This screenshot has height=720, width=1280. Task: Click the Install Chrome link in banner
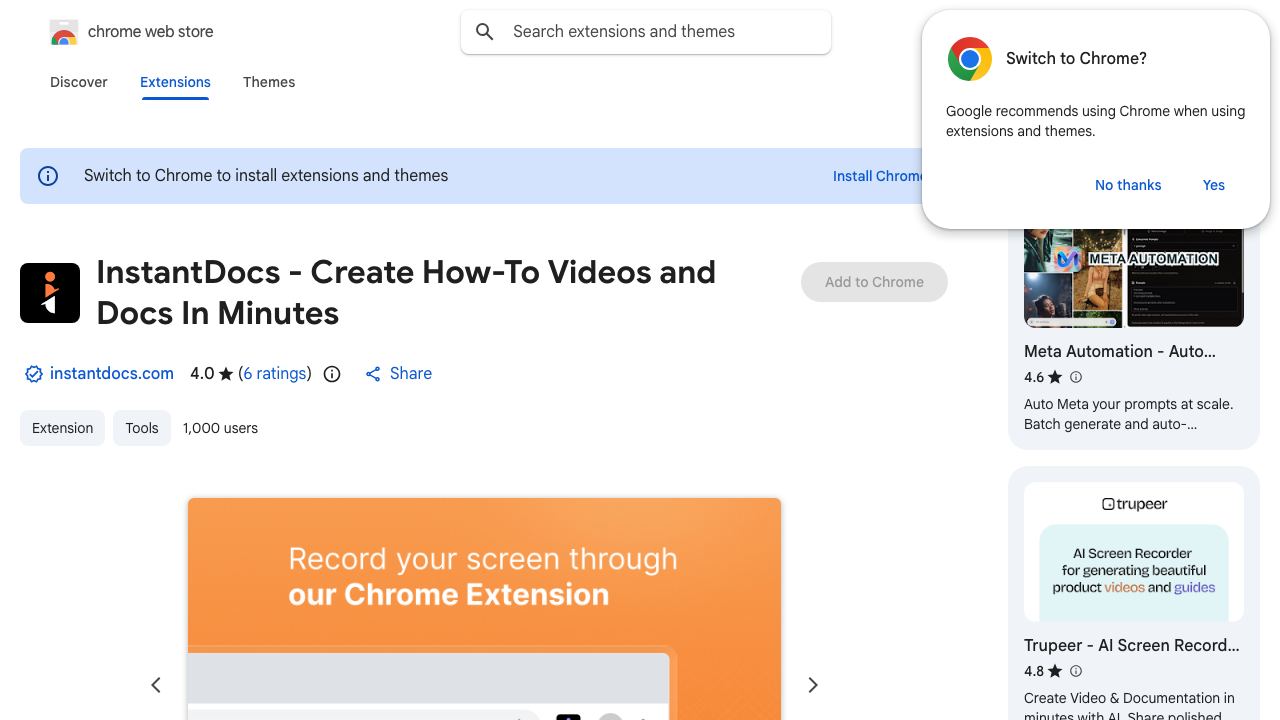tap(878, 176)
